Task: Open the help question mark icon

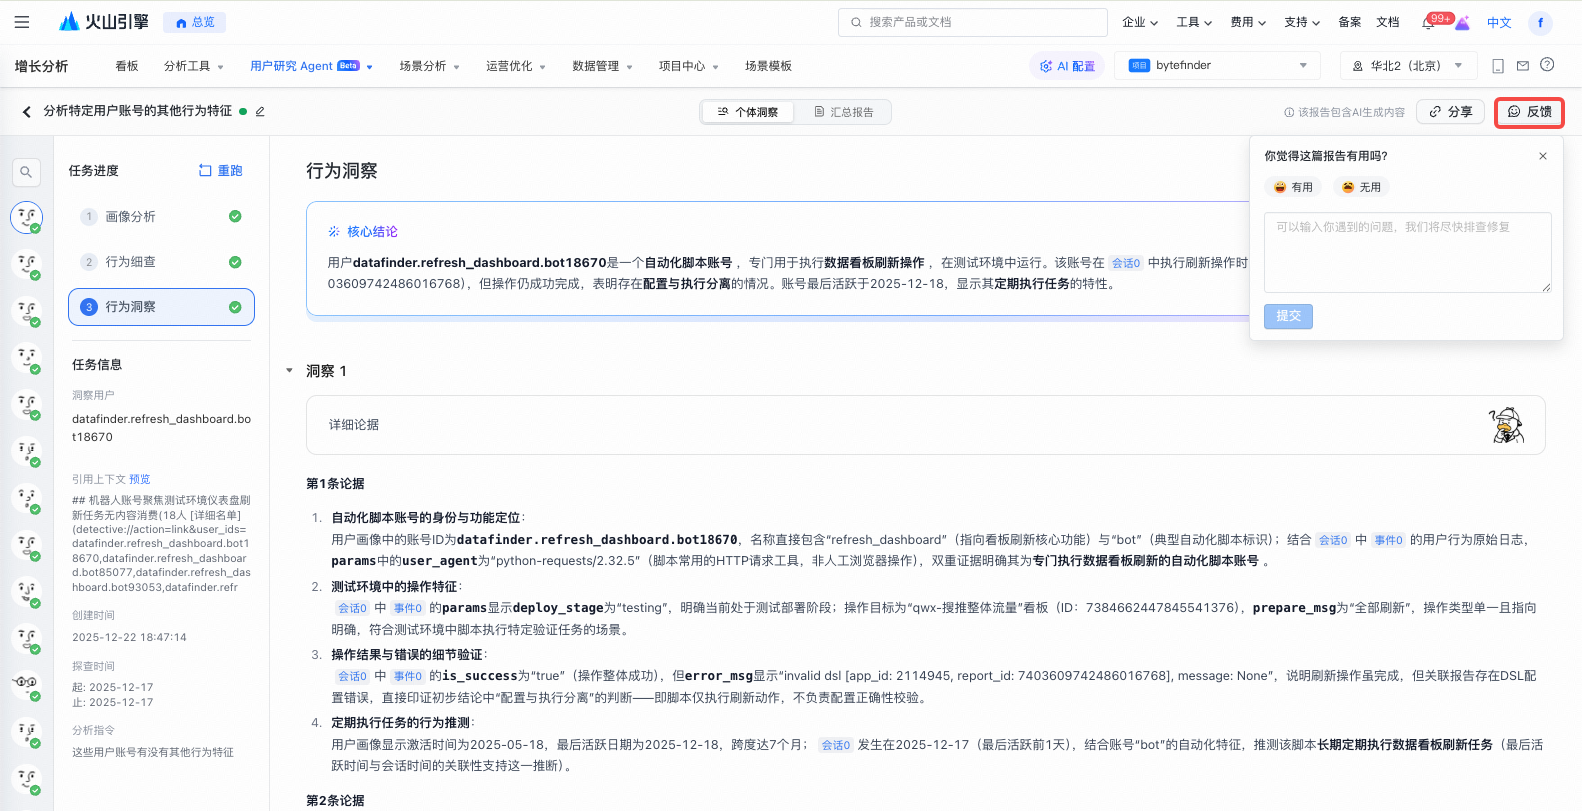Action: 1547,65
